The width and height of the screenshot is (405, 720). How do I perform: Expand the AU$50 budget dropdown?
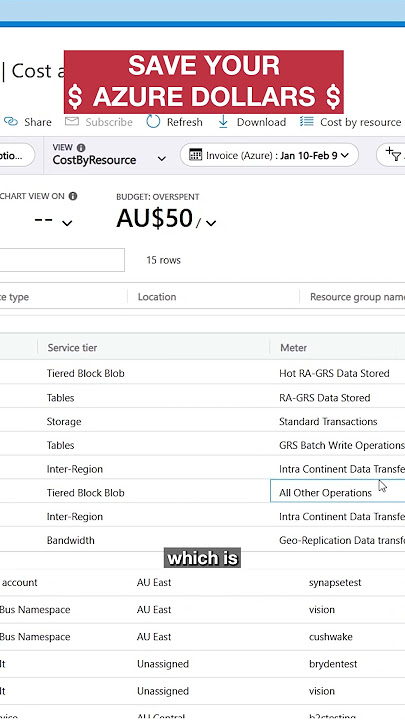(x=211, y=223)
